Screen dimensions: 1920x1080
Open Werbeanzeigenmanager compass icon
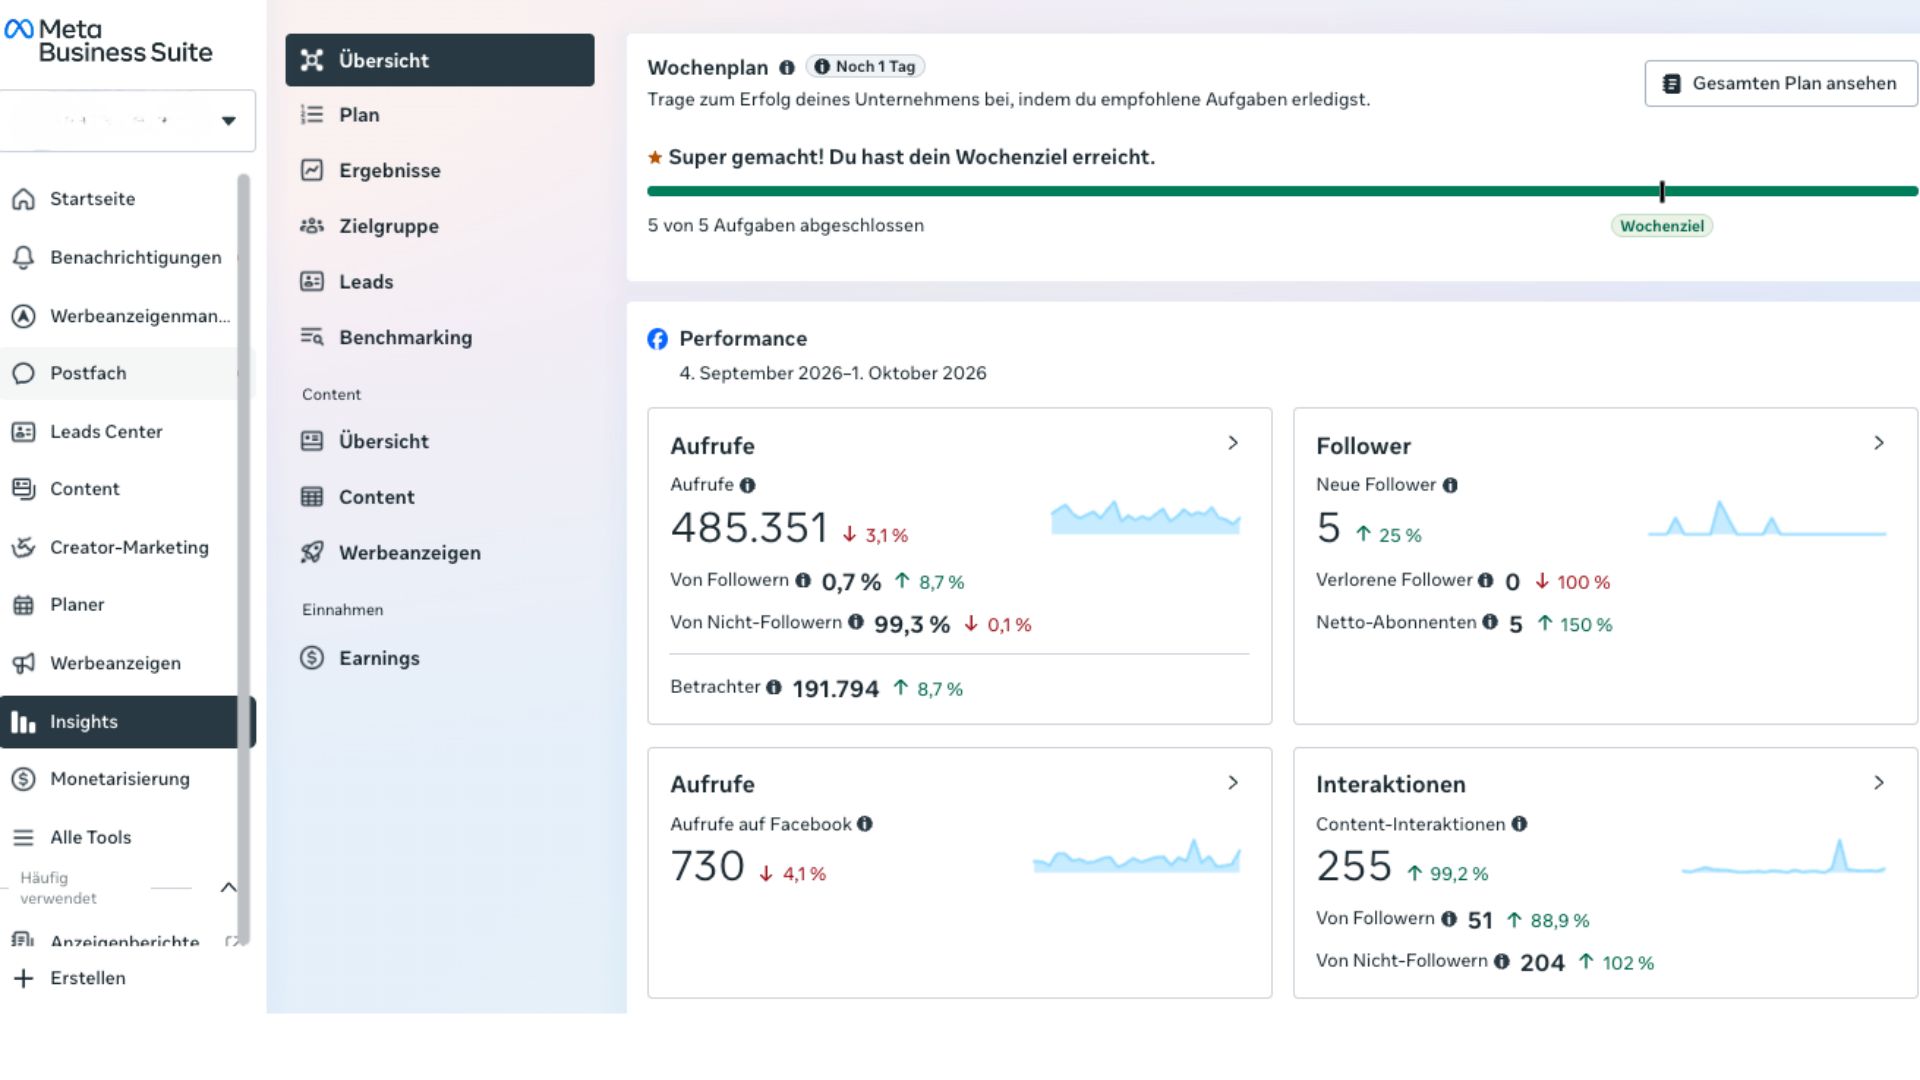[23, 316]
